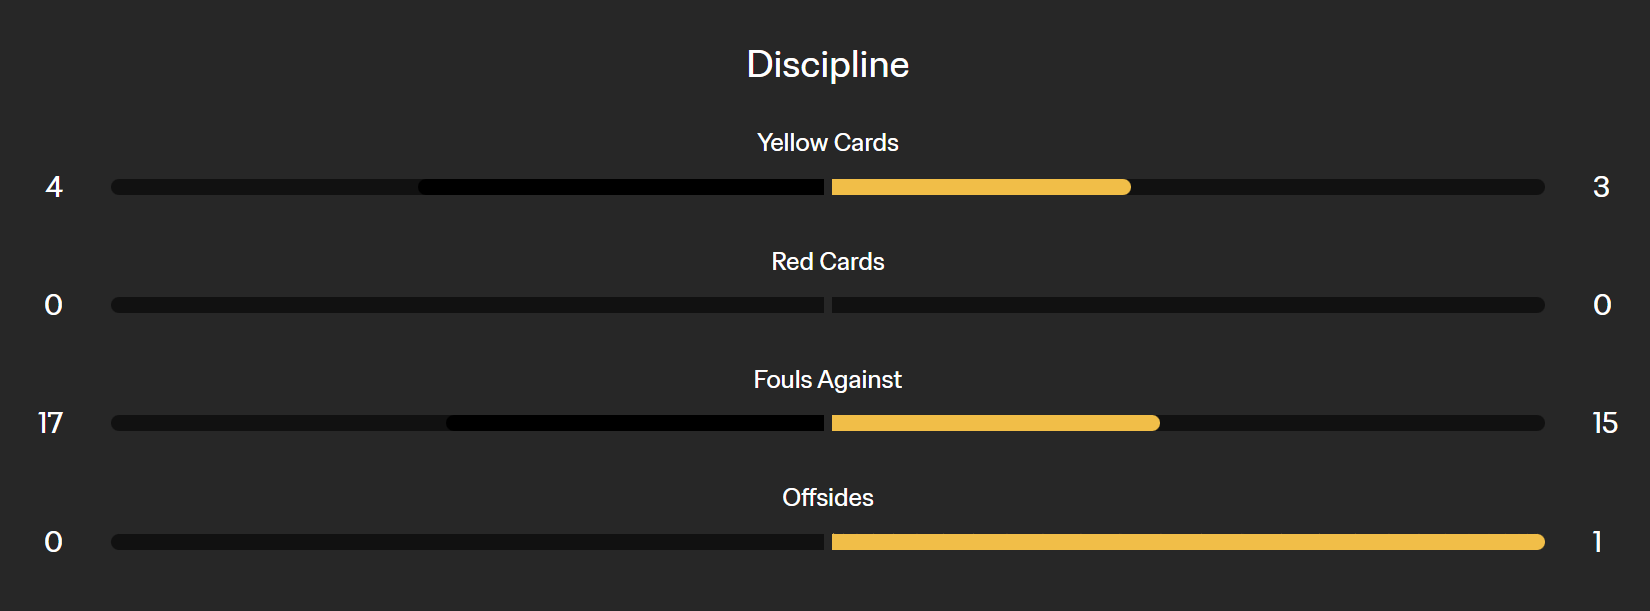Click the empty right Red Cards bar

[x=1188, y=305]
